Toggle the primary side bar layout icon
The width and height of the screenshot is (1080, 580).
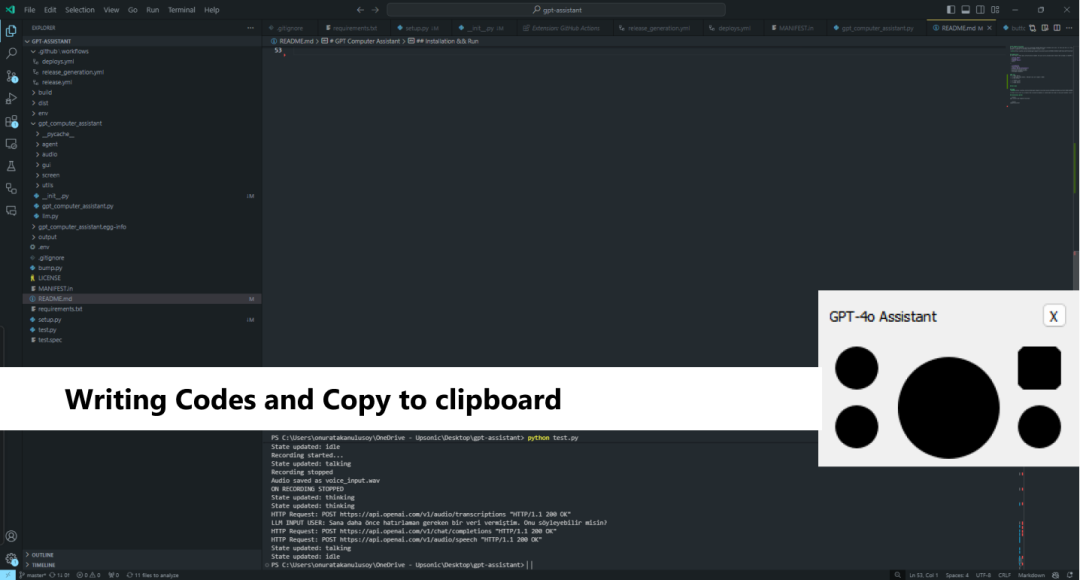(951, 10)
